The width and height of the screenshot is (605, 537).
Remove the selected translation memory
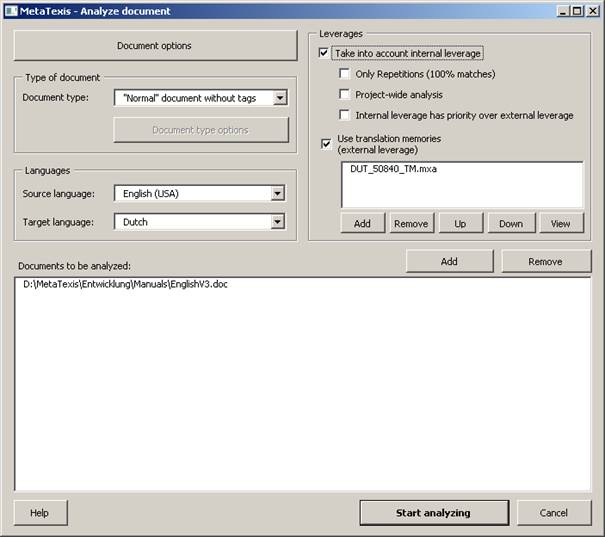[411, 223]
